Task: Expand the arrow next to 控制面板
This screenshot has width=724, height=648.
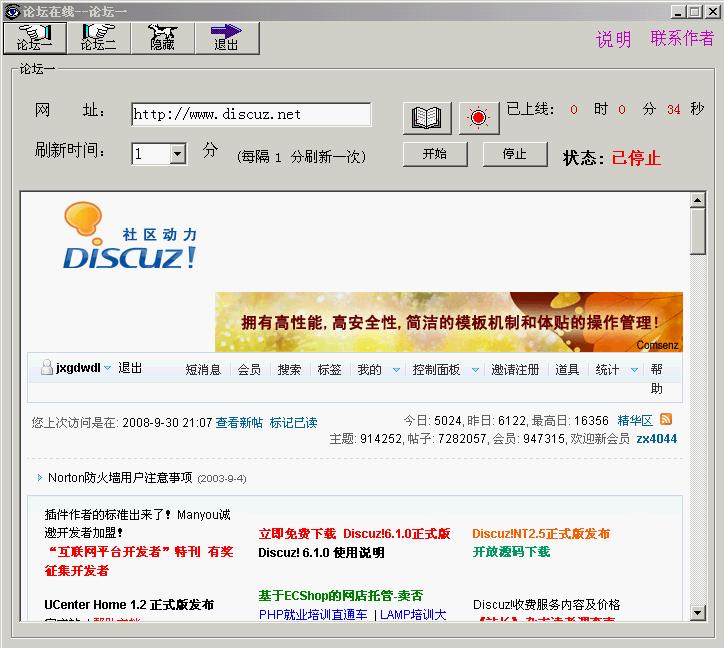Action: point(475,370)
